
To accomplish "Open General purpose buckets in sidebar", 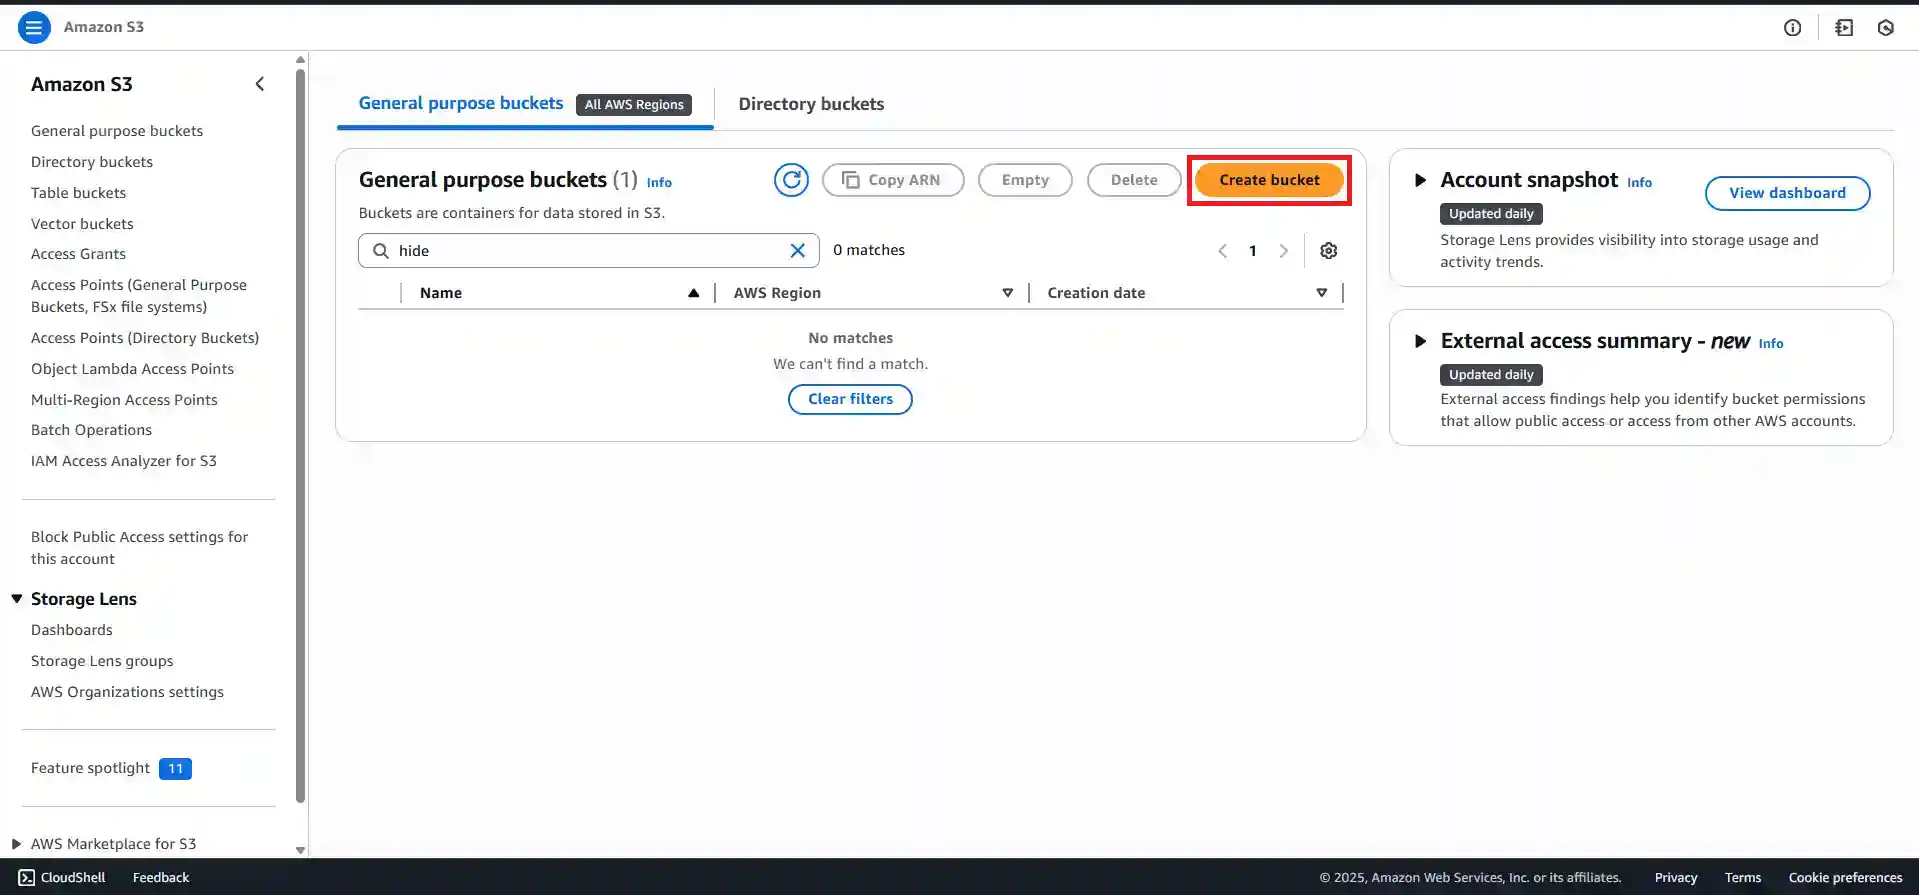I will coord(117,131).
